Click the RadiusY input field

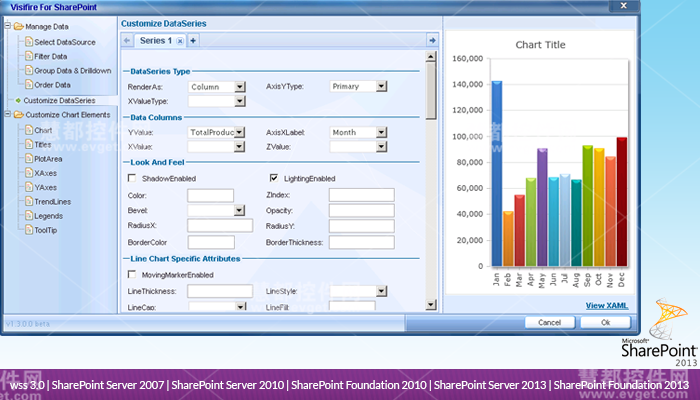coord(362,226)
